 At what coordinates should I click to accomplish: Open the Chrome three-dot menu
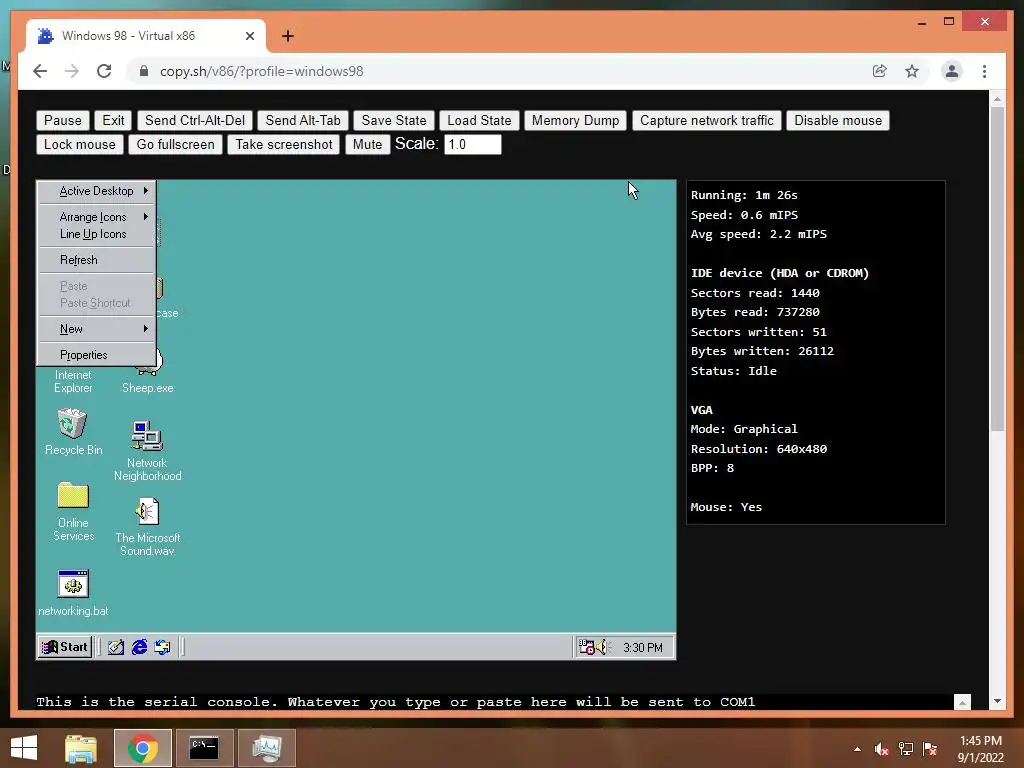[x=984, y=71]
